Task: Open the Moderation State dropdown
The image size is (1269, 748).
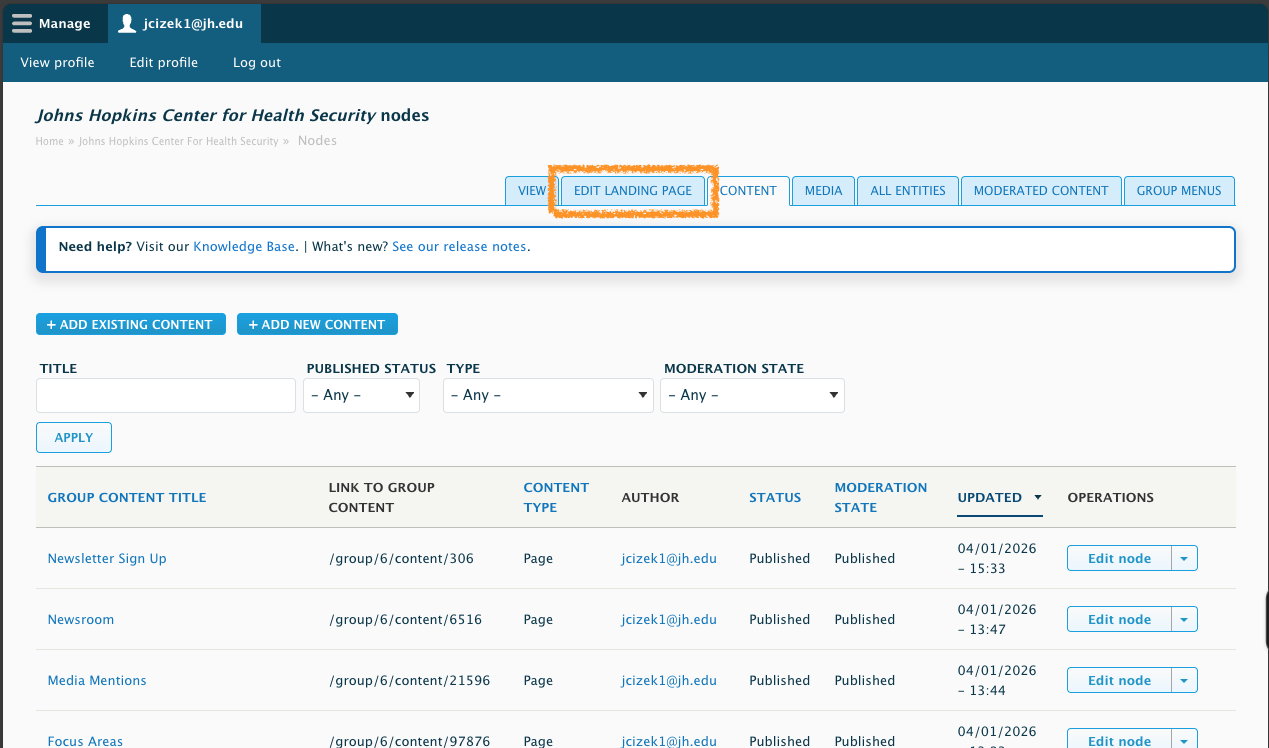Action: pos(752,395)
